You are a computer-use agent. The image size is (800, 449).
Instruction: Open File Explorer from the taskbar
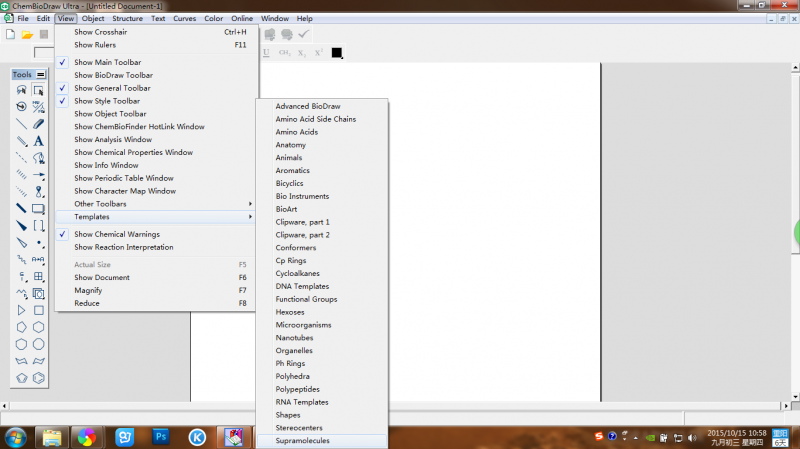click(x=52, y=437)
